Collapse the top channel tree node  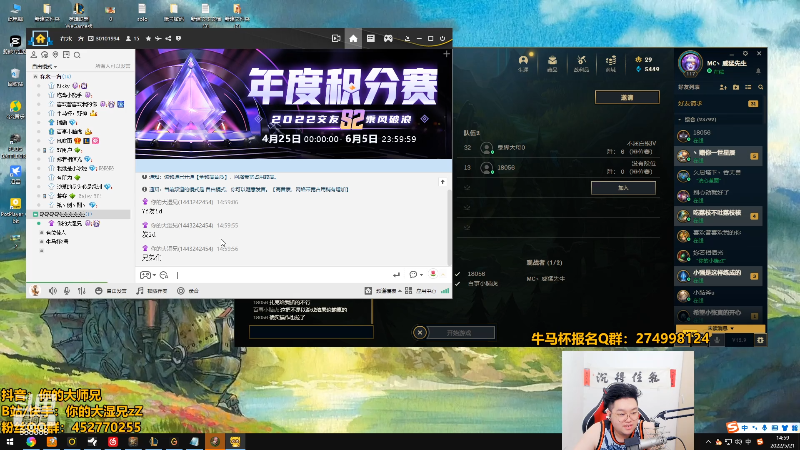[x=35, y=77]
